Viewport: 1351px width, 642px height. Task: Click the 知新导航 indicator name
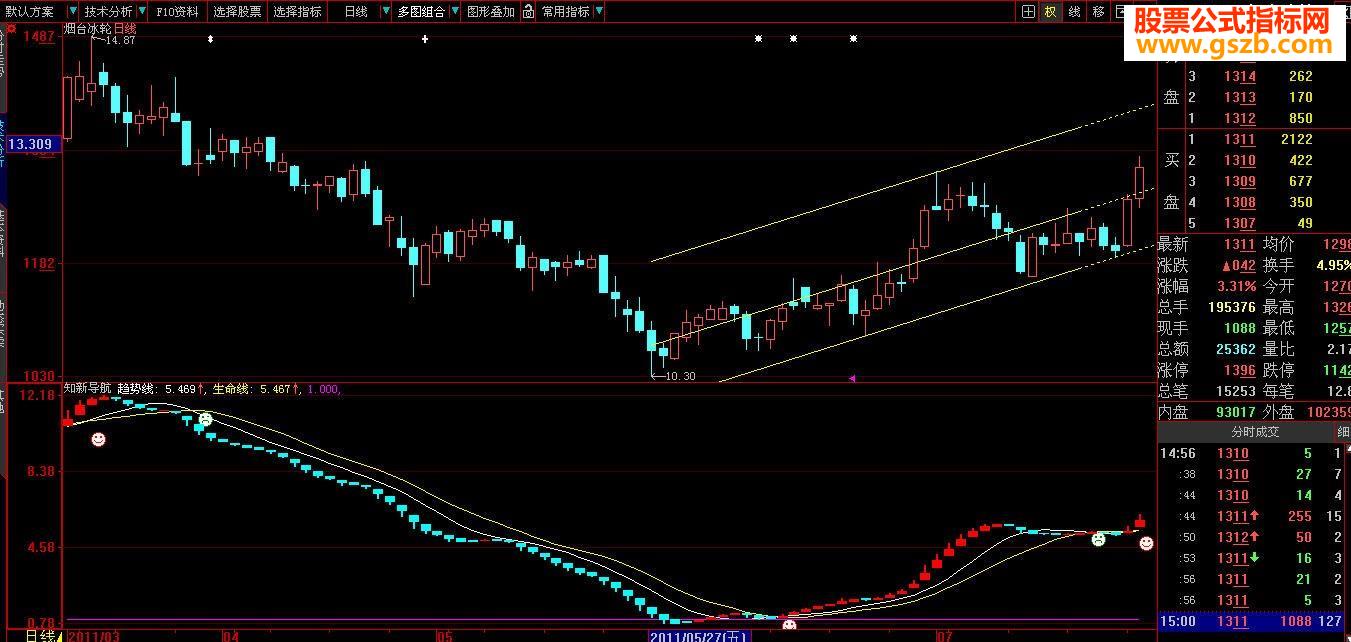[86, 388]
